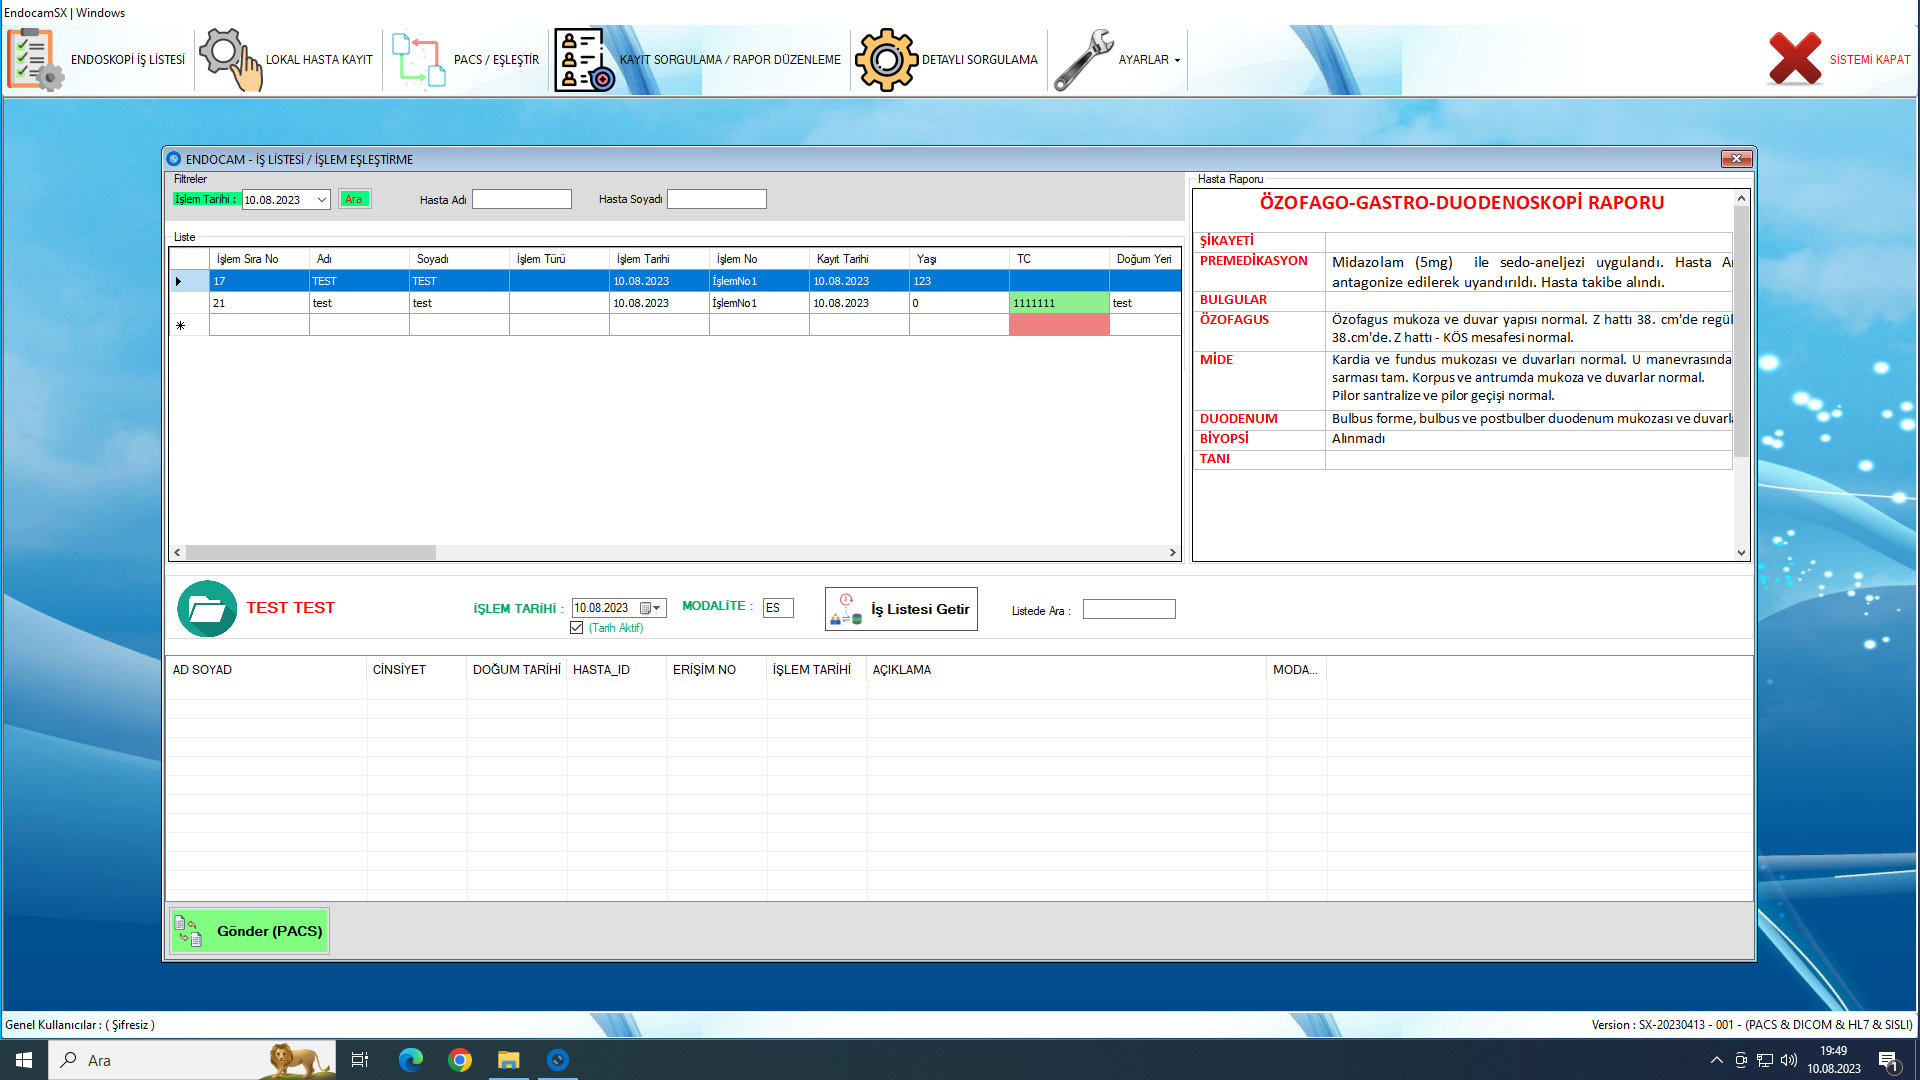The height and width of the screenshot is (1080, 1920).
Task: Click Lokal Hasta Kayıt gear-hand icon
Action: click(x=230, y=60)
